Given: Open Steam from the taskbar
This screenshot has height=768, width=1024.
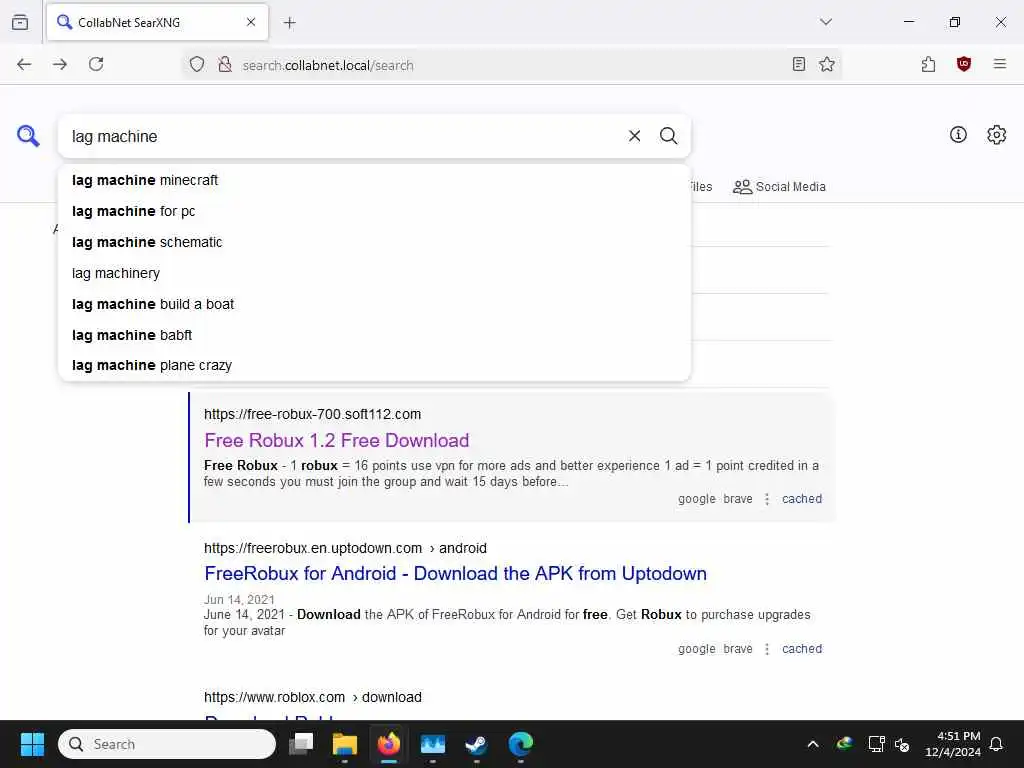Looking at the screenshot, I should pos(476,744).
